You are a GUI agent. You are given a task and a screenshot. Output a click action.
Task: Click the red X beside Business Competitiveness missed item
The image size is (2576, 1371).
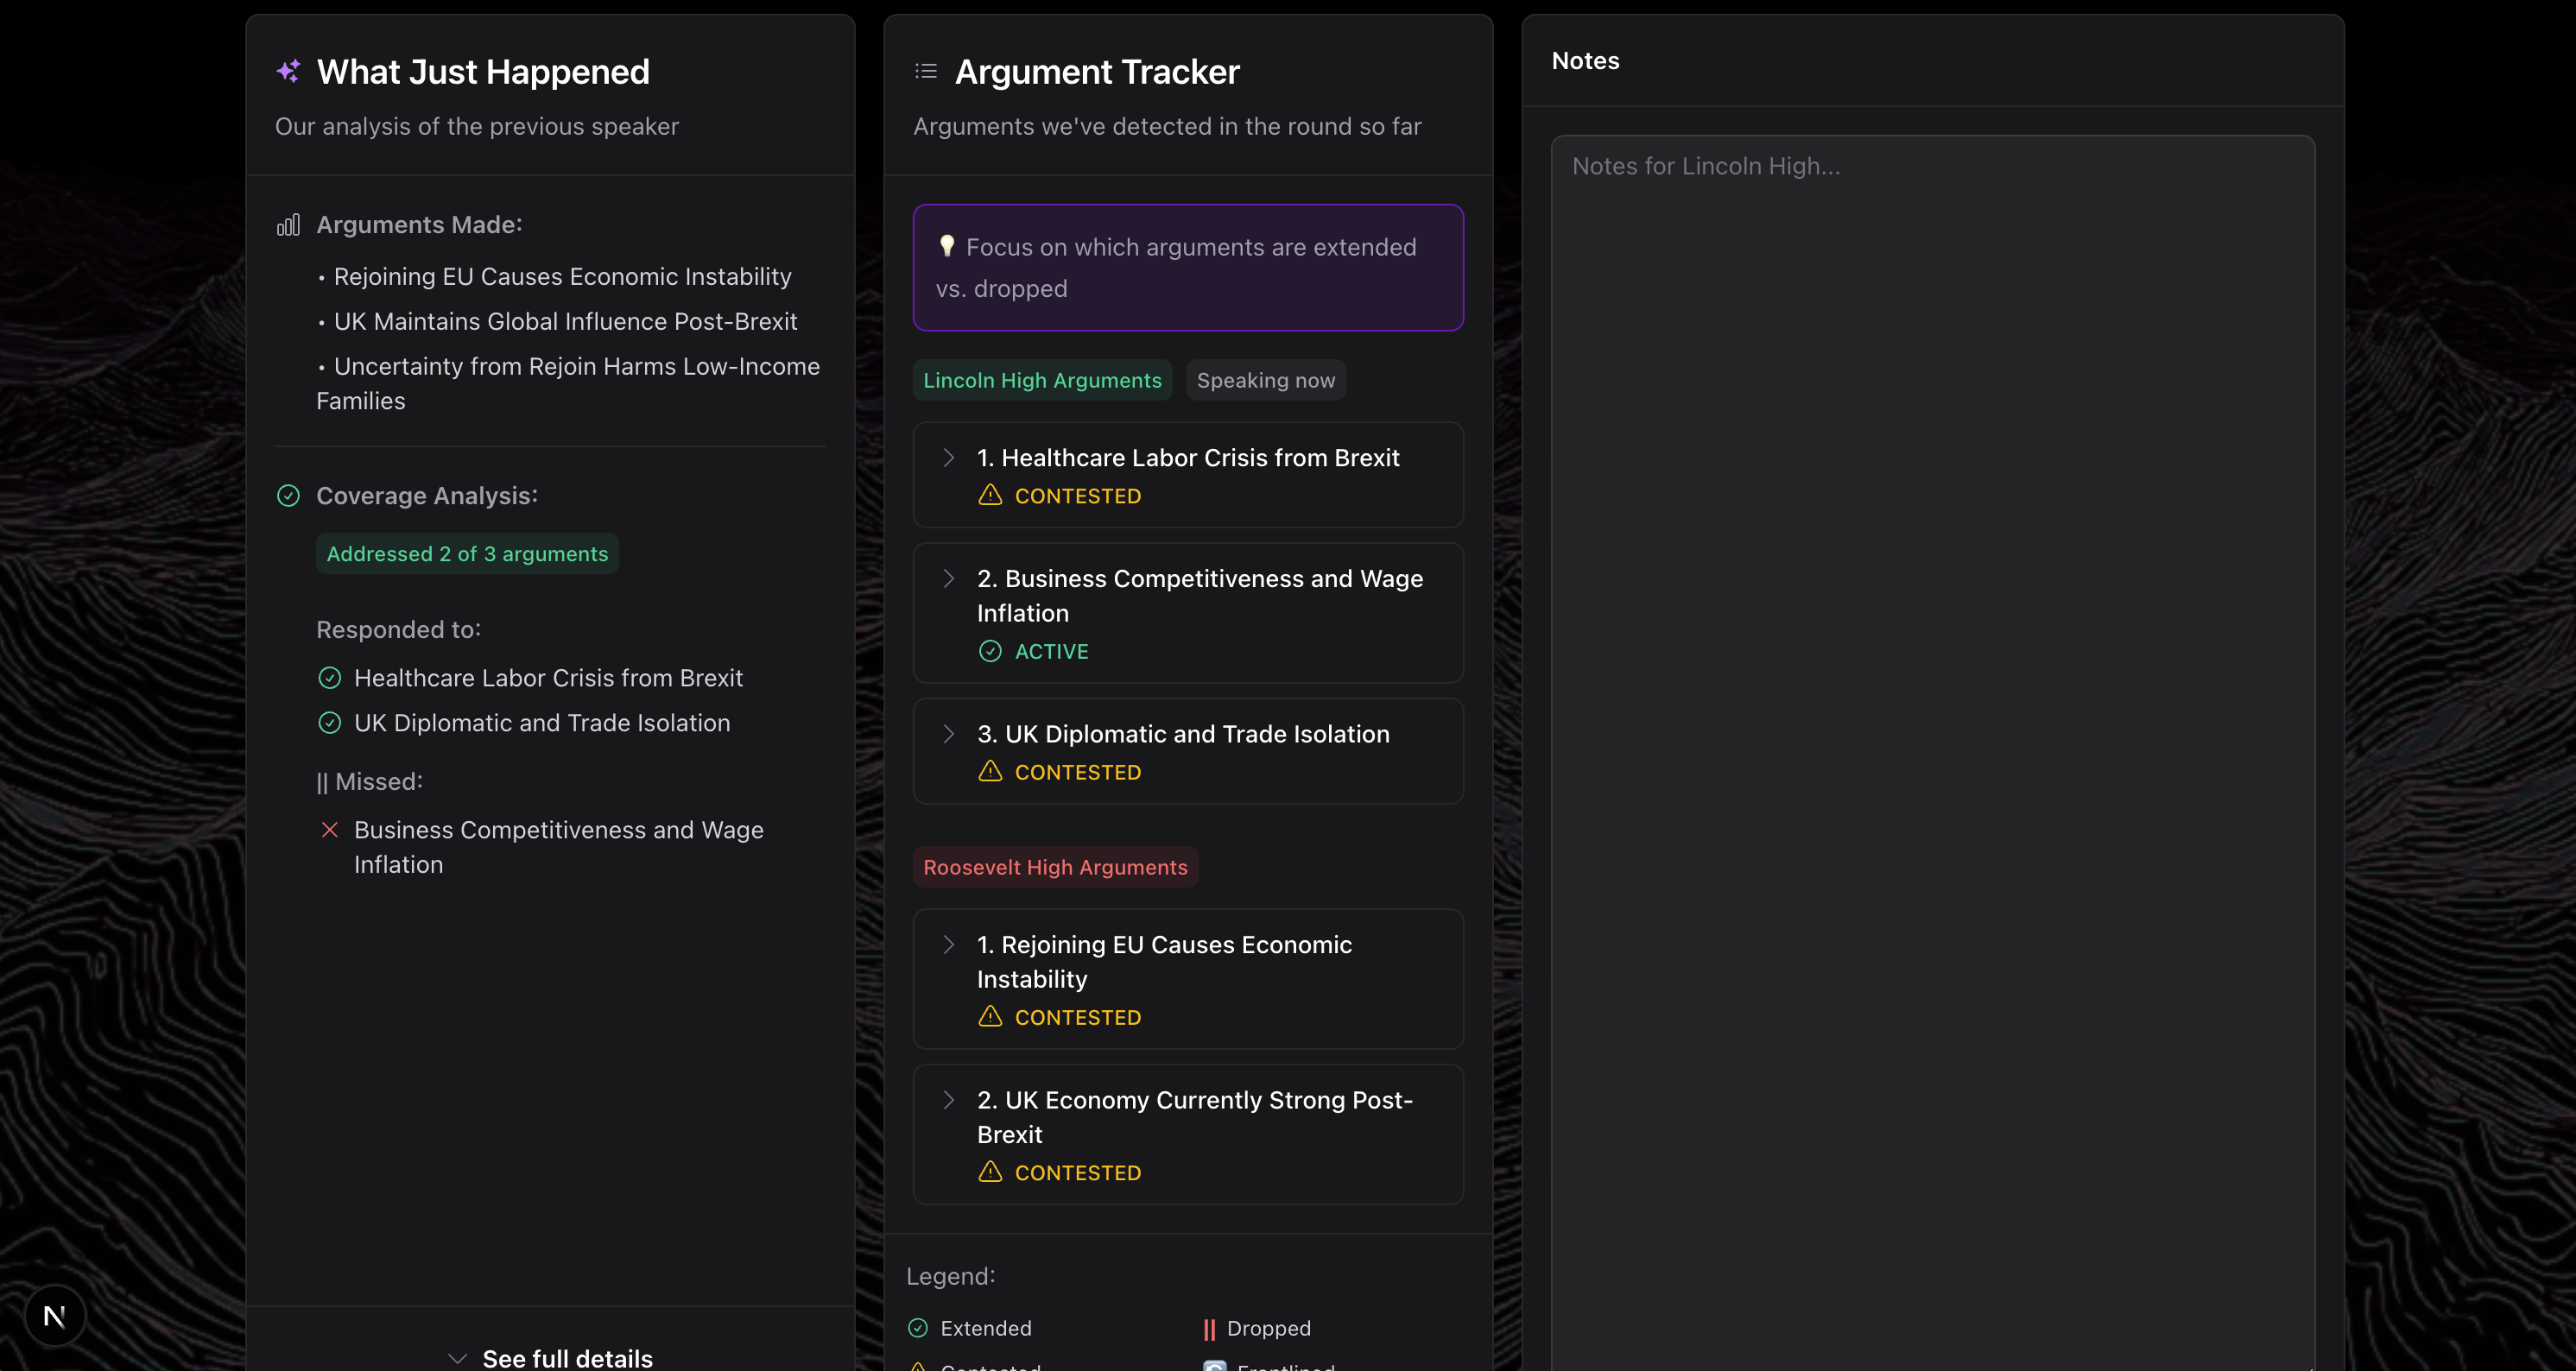329,830
